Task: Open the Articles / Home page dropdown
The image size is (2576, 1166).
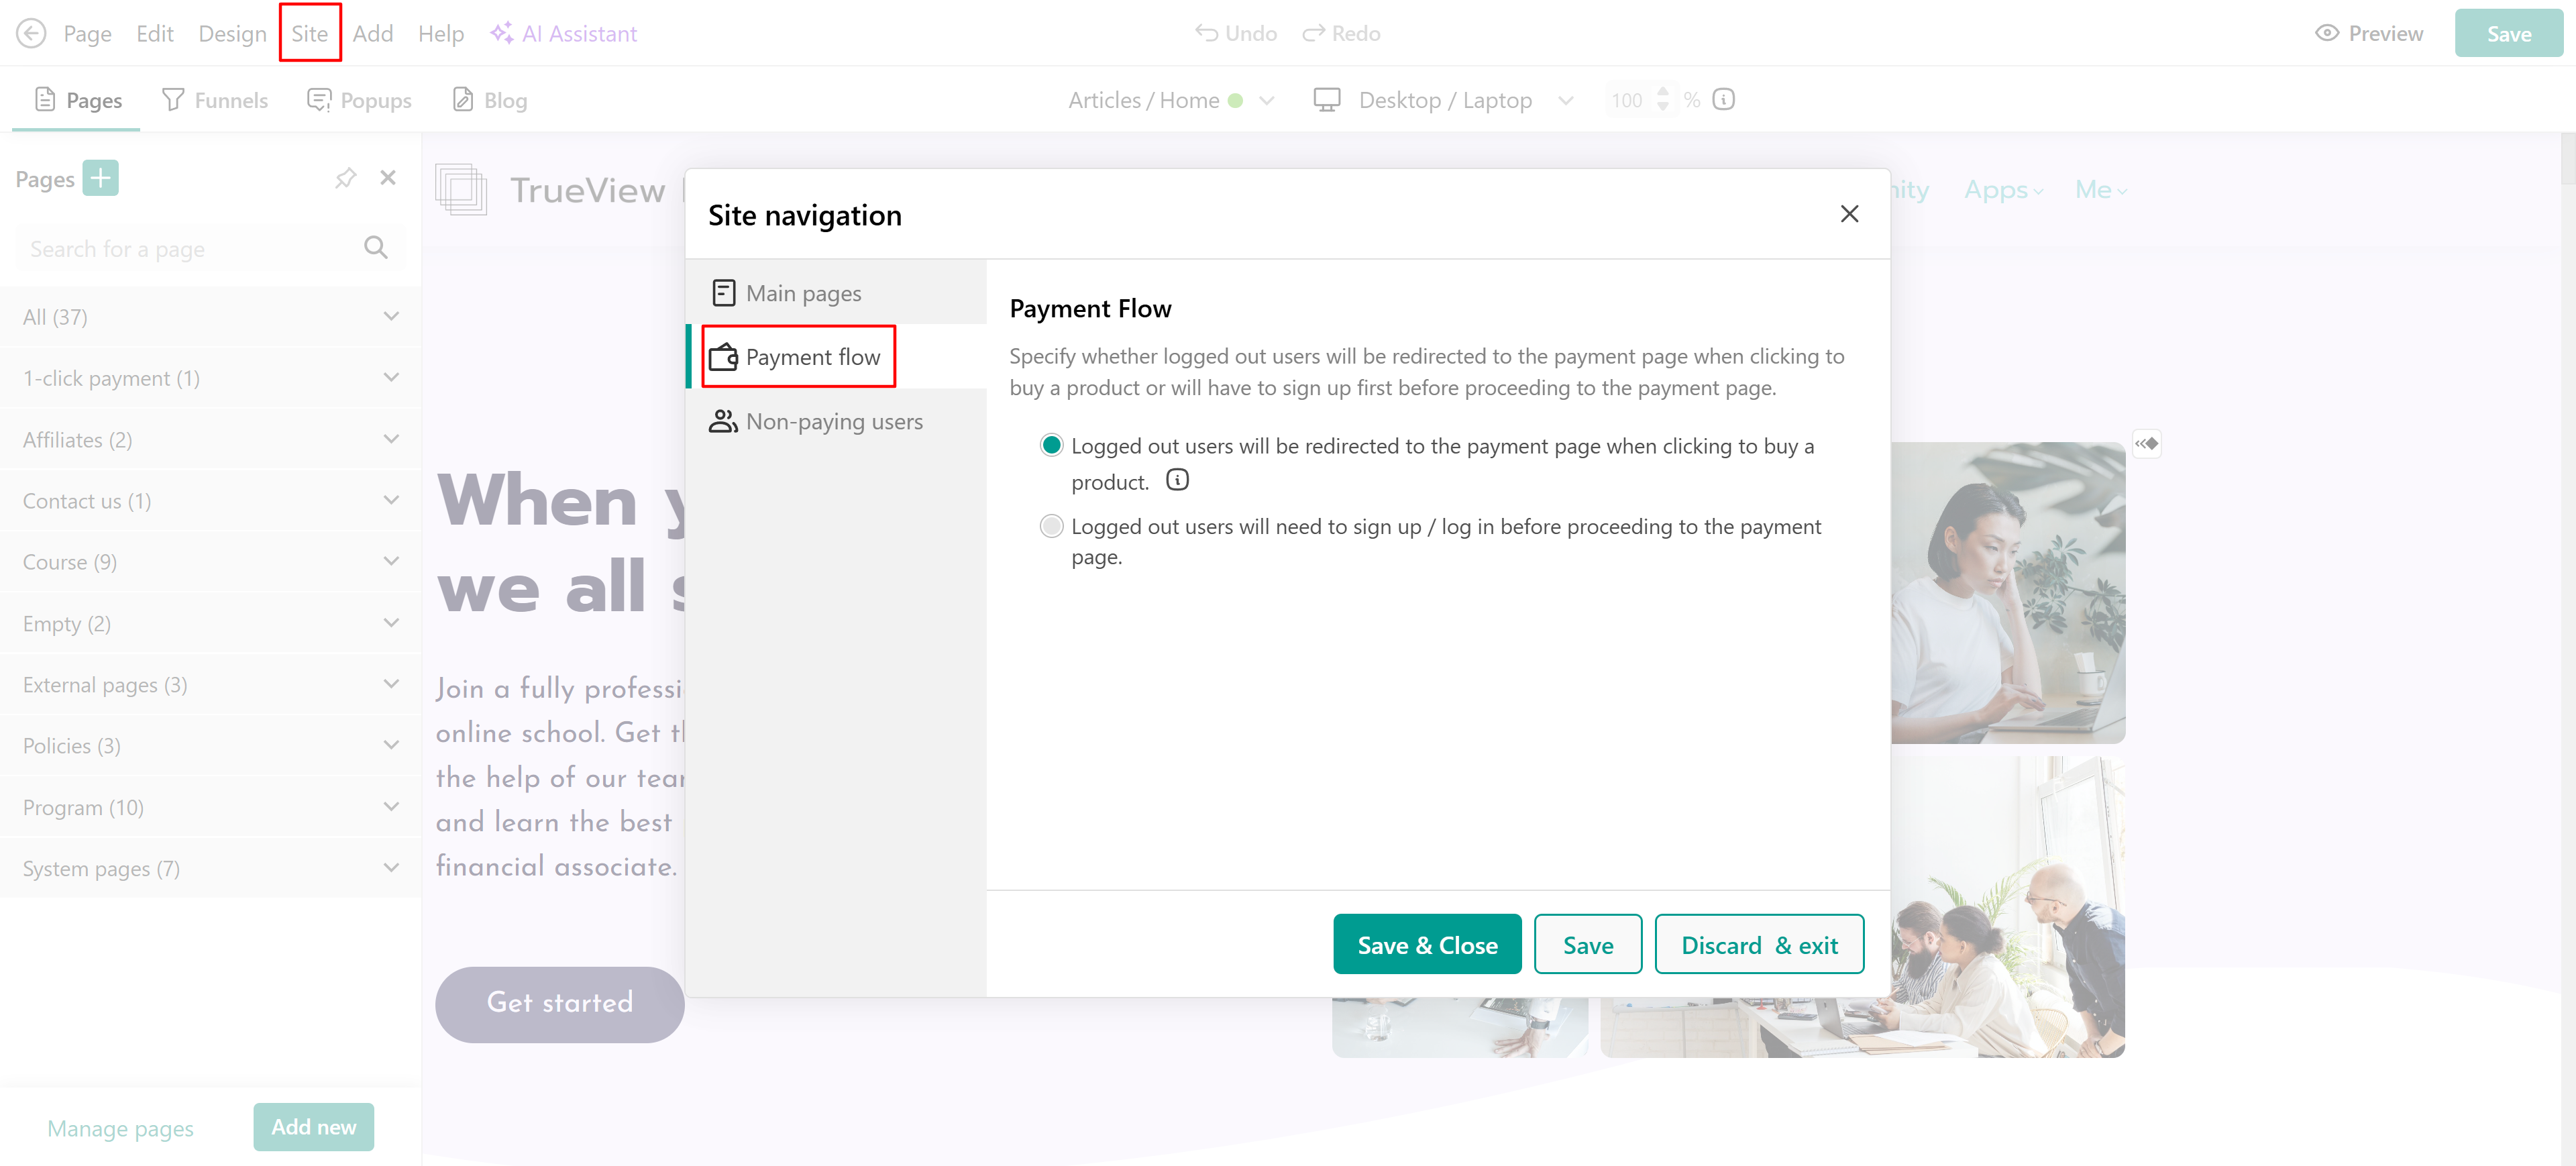Action: 1266,100
